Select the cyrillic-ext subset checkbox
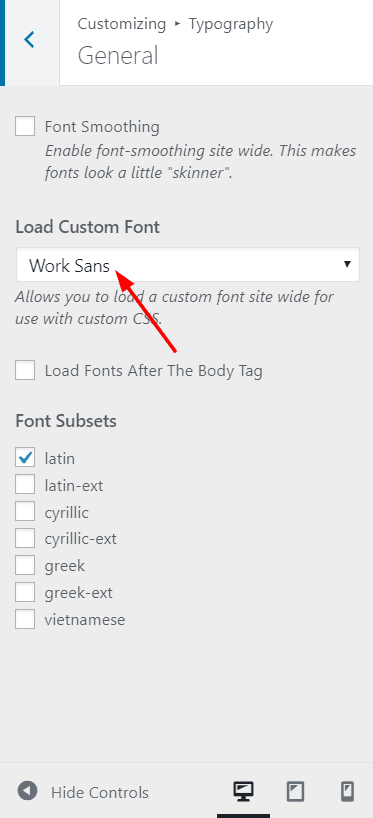The image size is (373, 818). [x=25, y=538]
